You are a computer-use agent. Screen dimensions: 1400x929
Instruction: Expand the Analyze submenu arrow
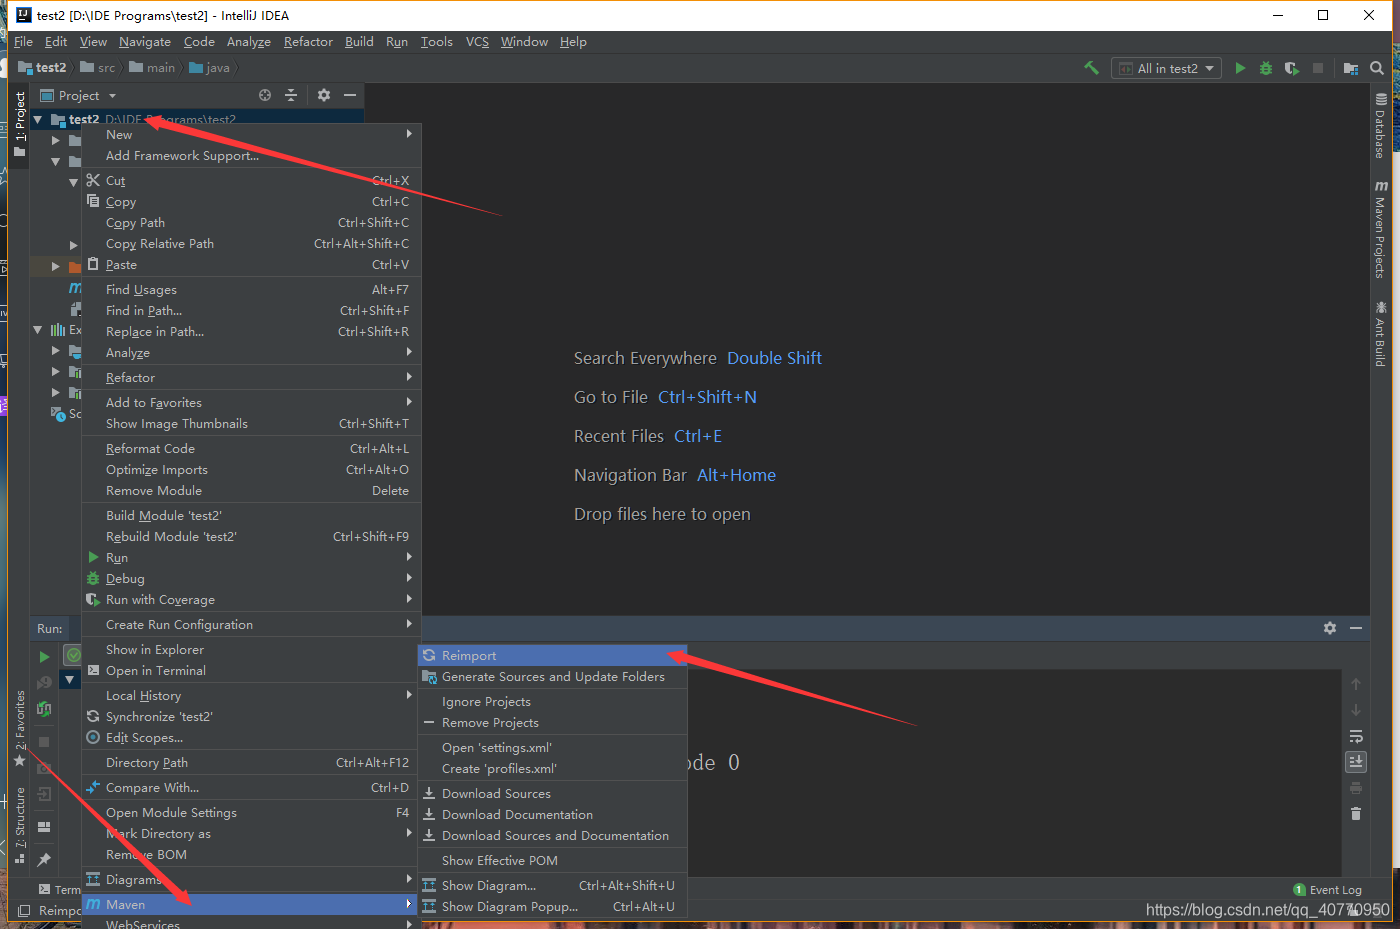409,352
